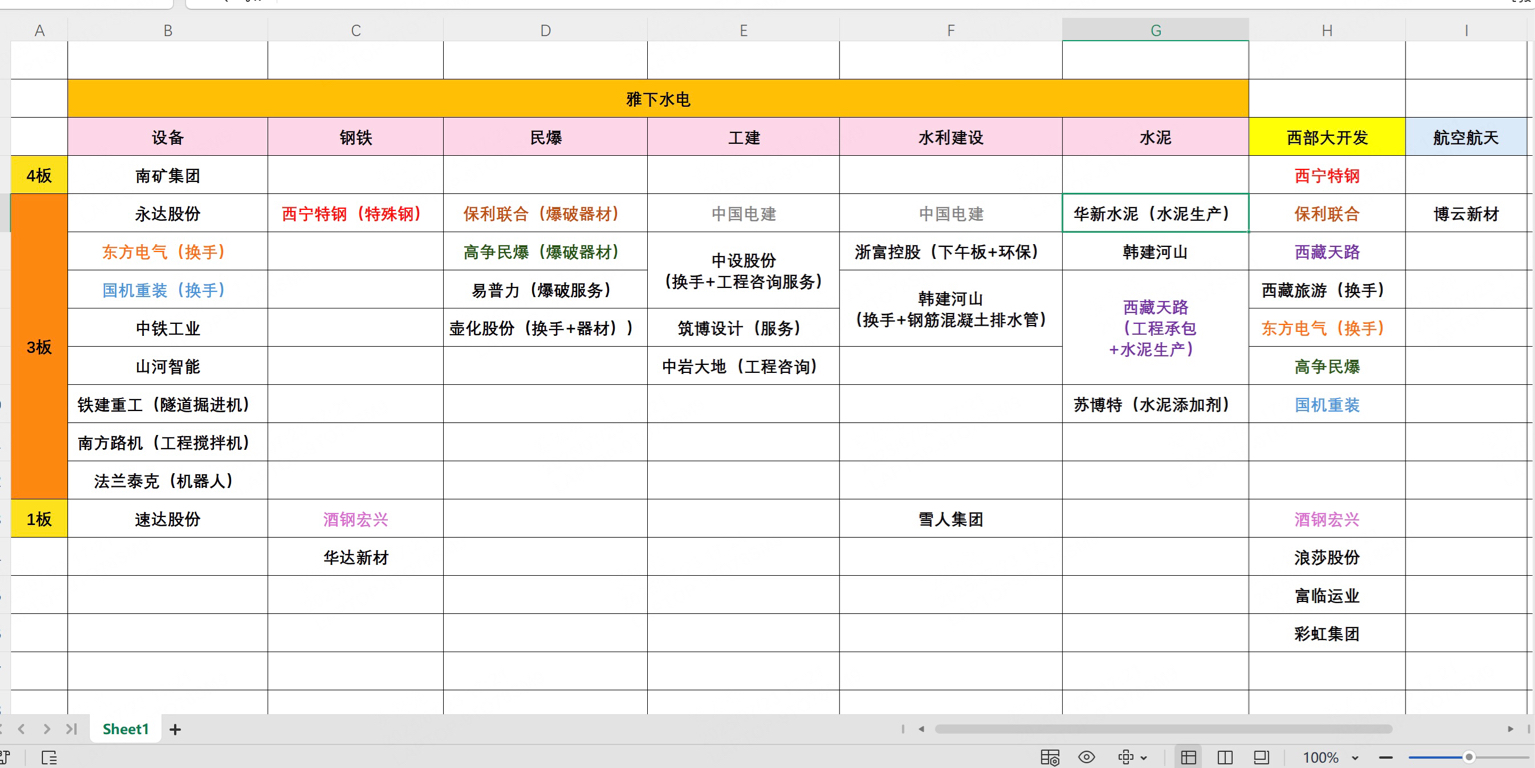This screenshot has width=1535, height=768.
Task: Click the 彩虹集团 cell
Action: [x=1327, y=633]
